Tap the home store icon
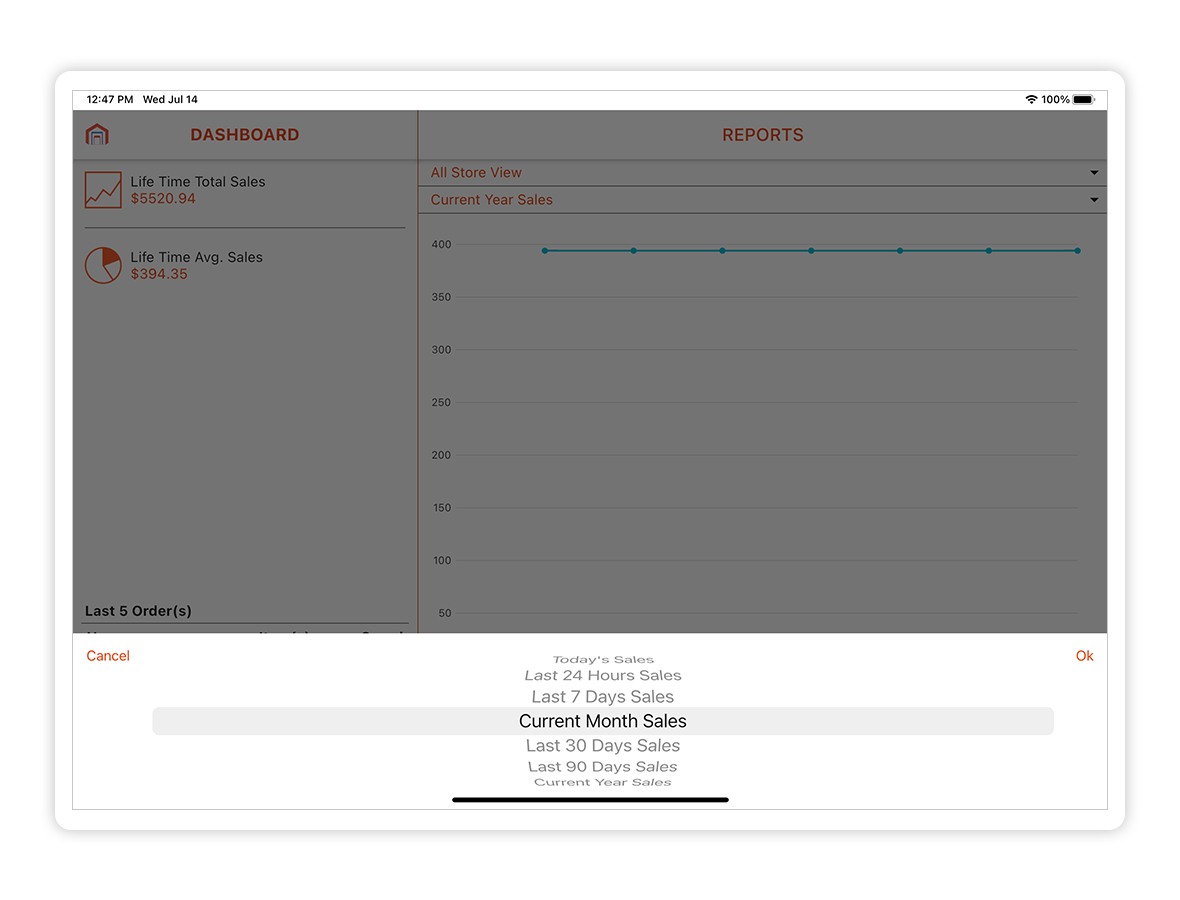 [97, 135]
